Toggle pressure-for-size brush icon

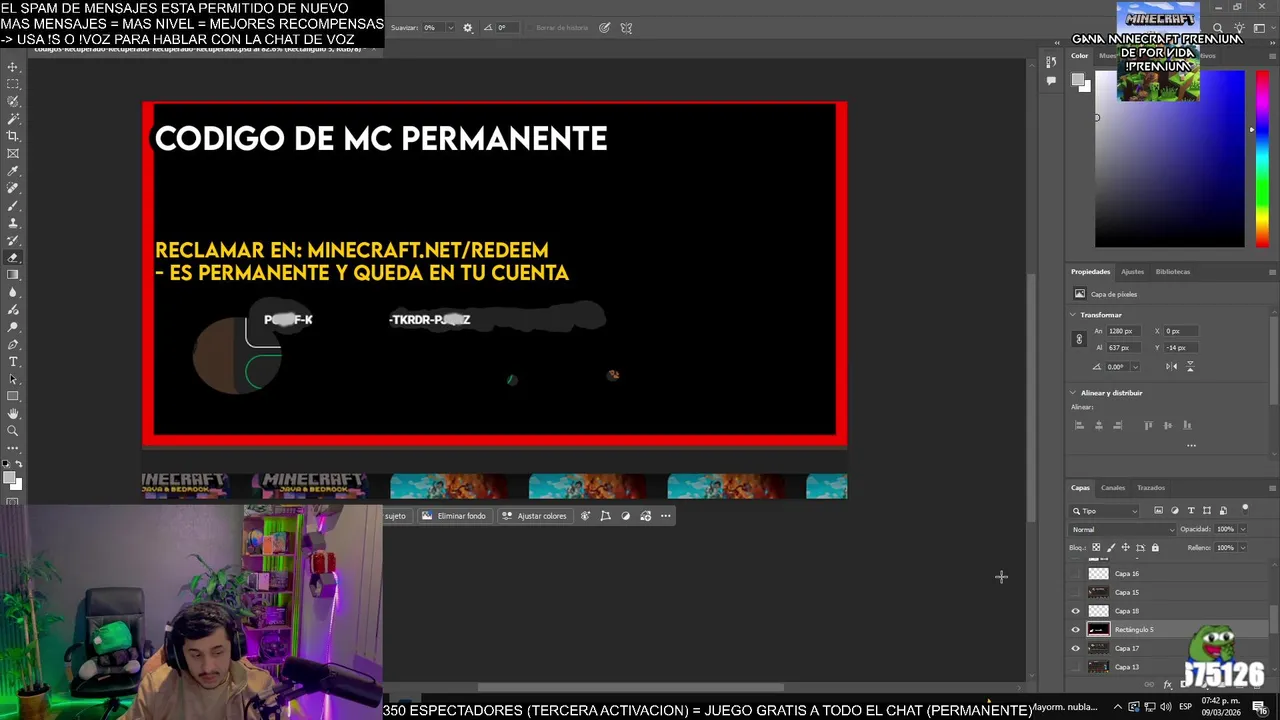point(605,28)
